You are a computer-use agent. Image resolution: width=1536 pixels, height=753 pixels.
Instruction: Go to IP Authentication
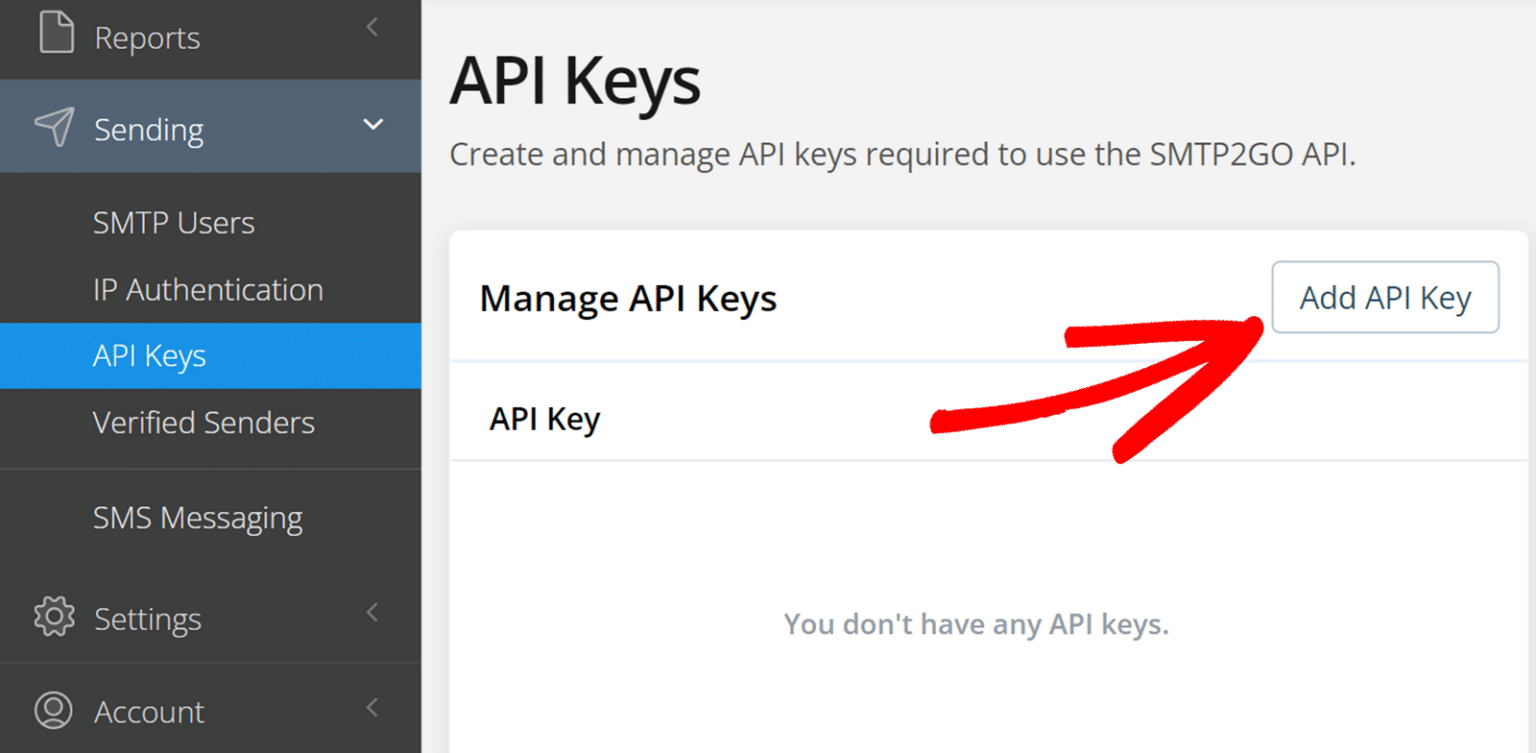208,290
